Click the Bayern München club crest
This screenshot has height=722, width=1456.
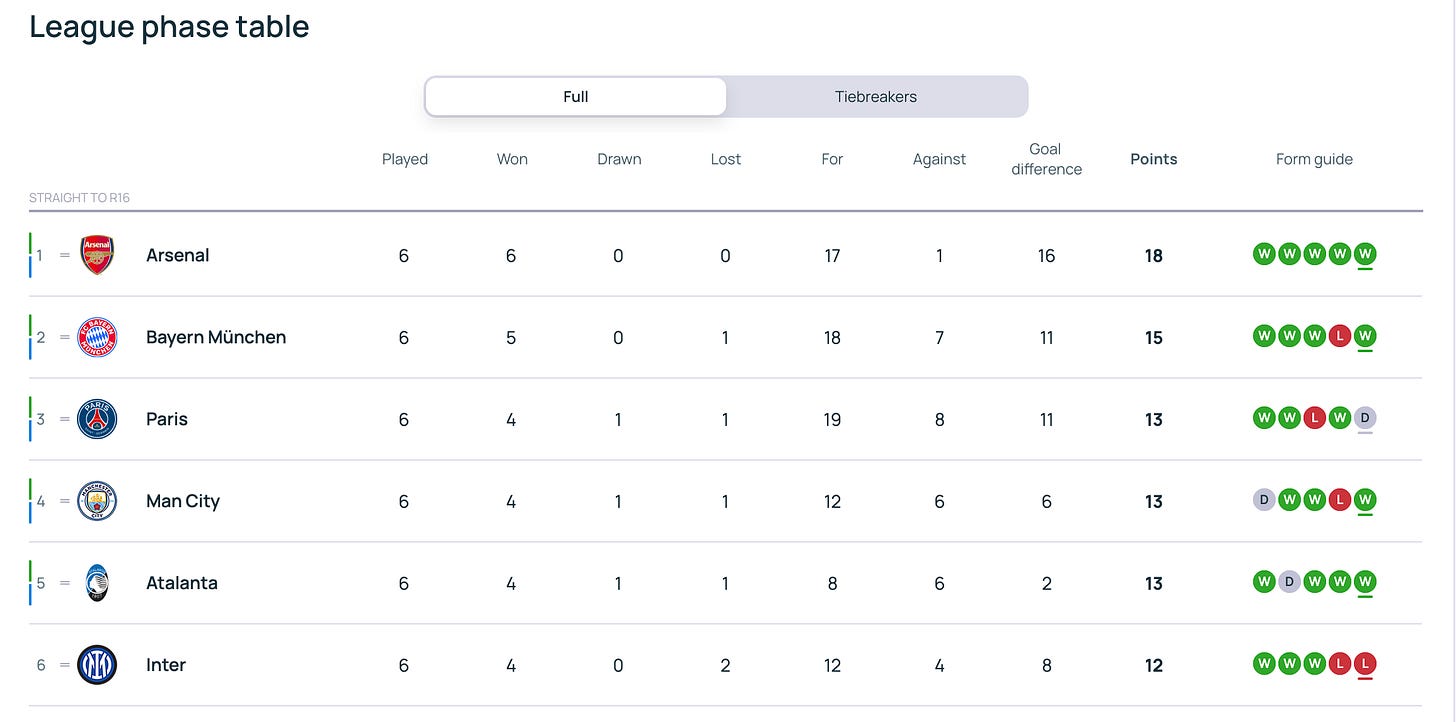click(97, 337)
